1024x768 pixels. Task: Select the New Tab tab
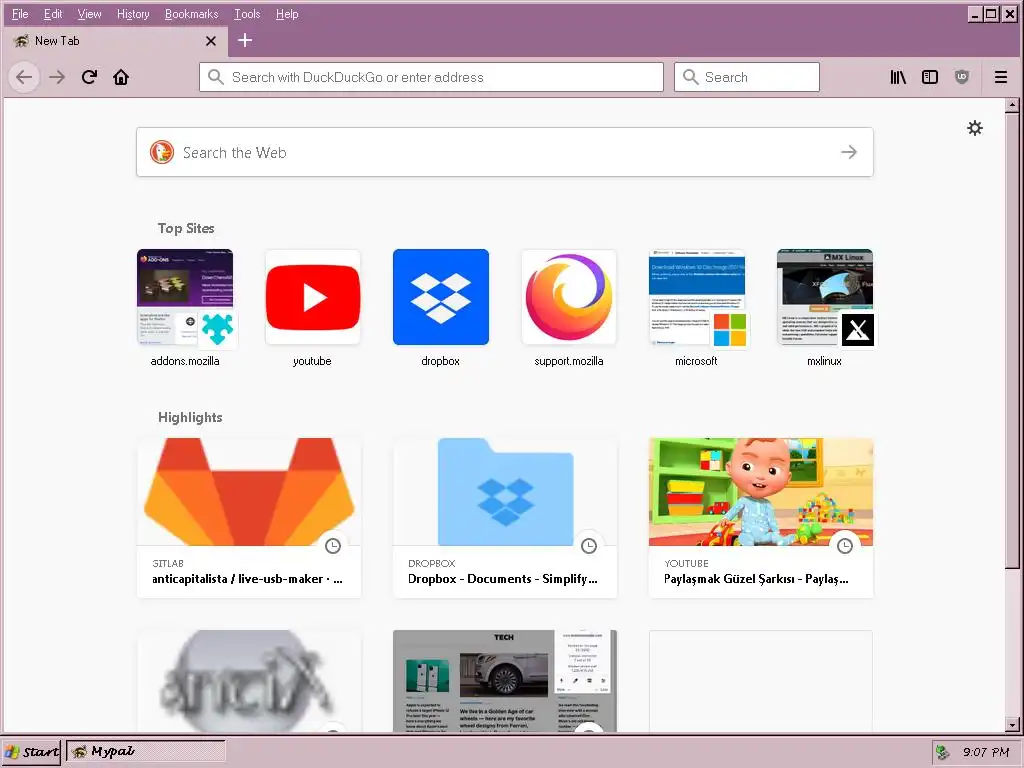(x=116, y=41)
